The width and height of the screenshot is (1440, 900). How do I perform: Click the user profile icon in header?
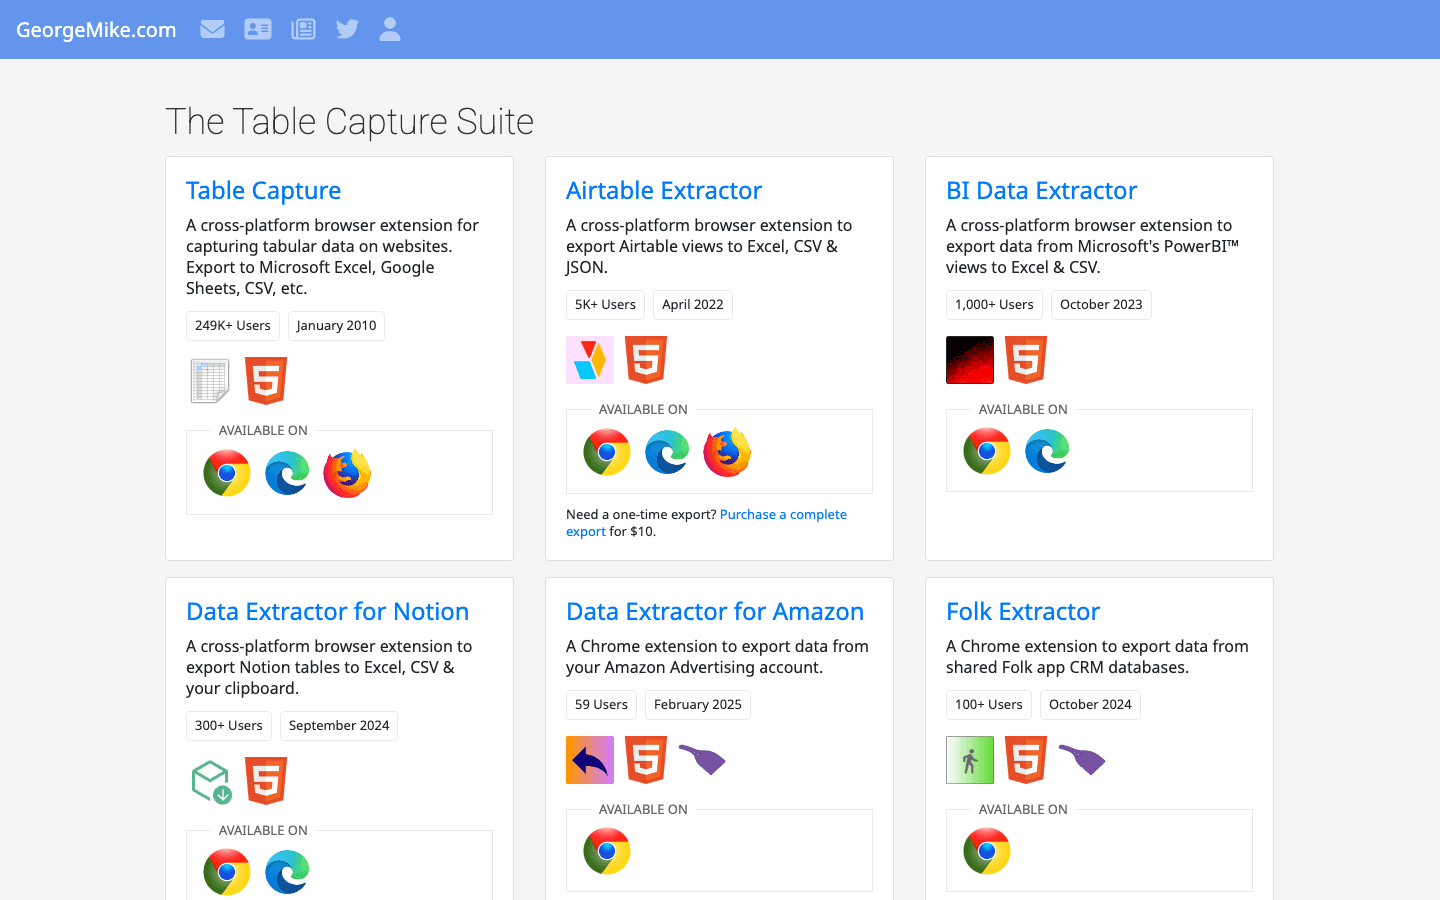[390, 29]
